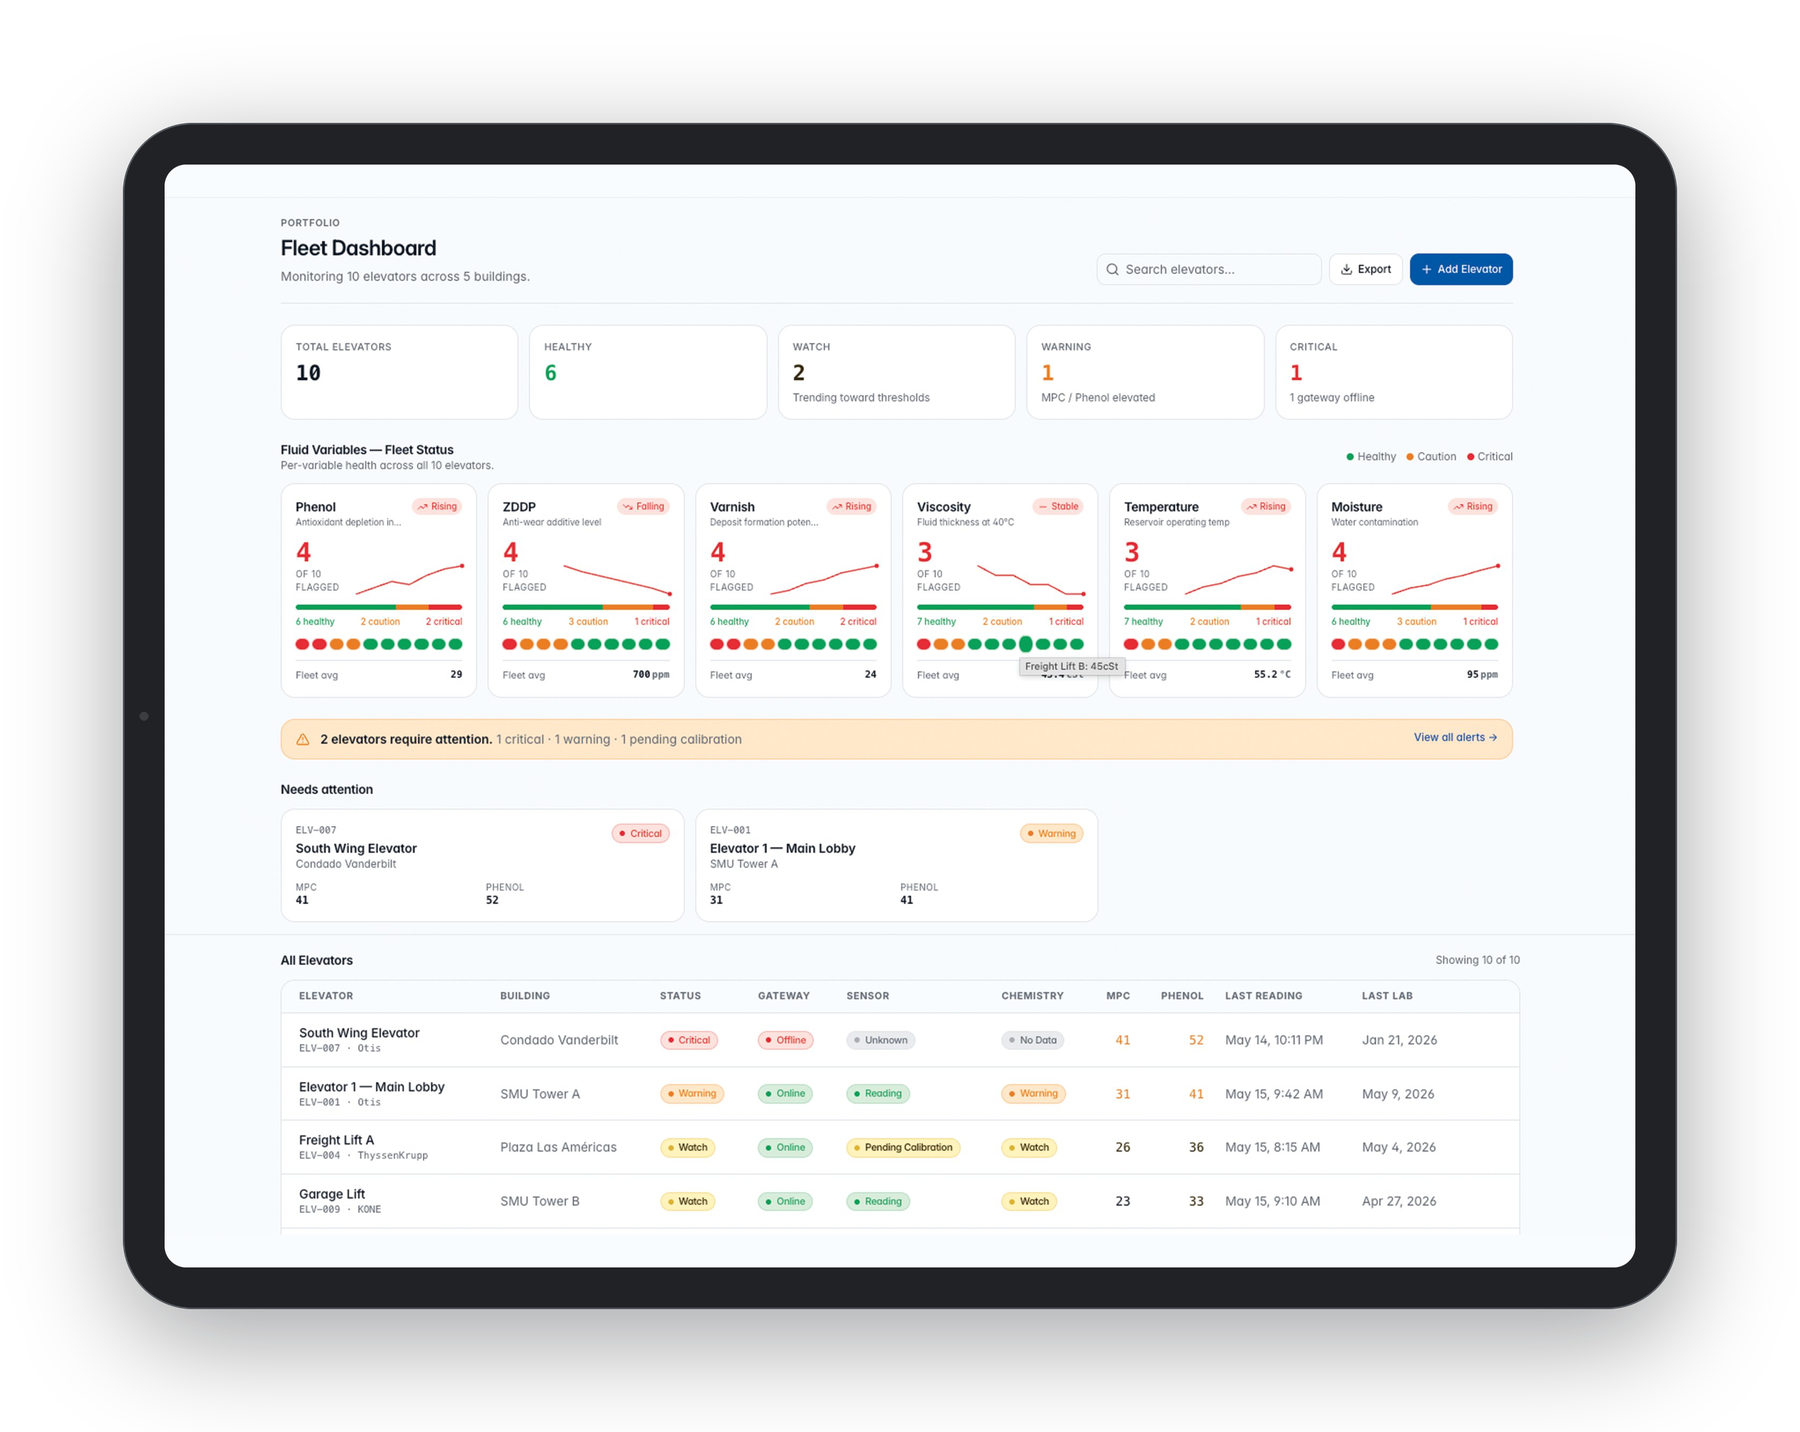The width and height of the screenshot is (1800, 1432).
Task: Sort by the MPC column header
Action: point(1118,996)
